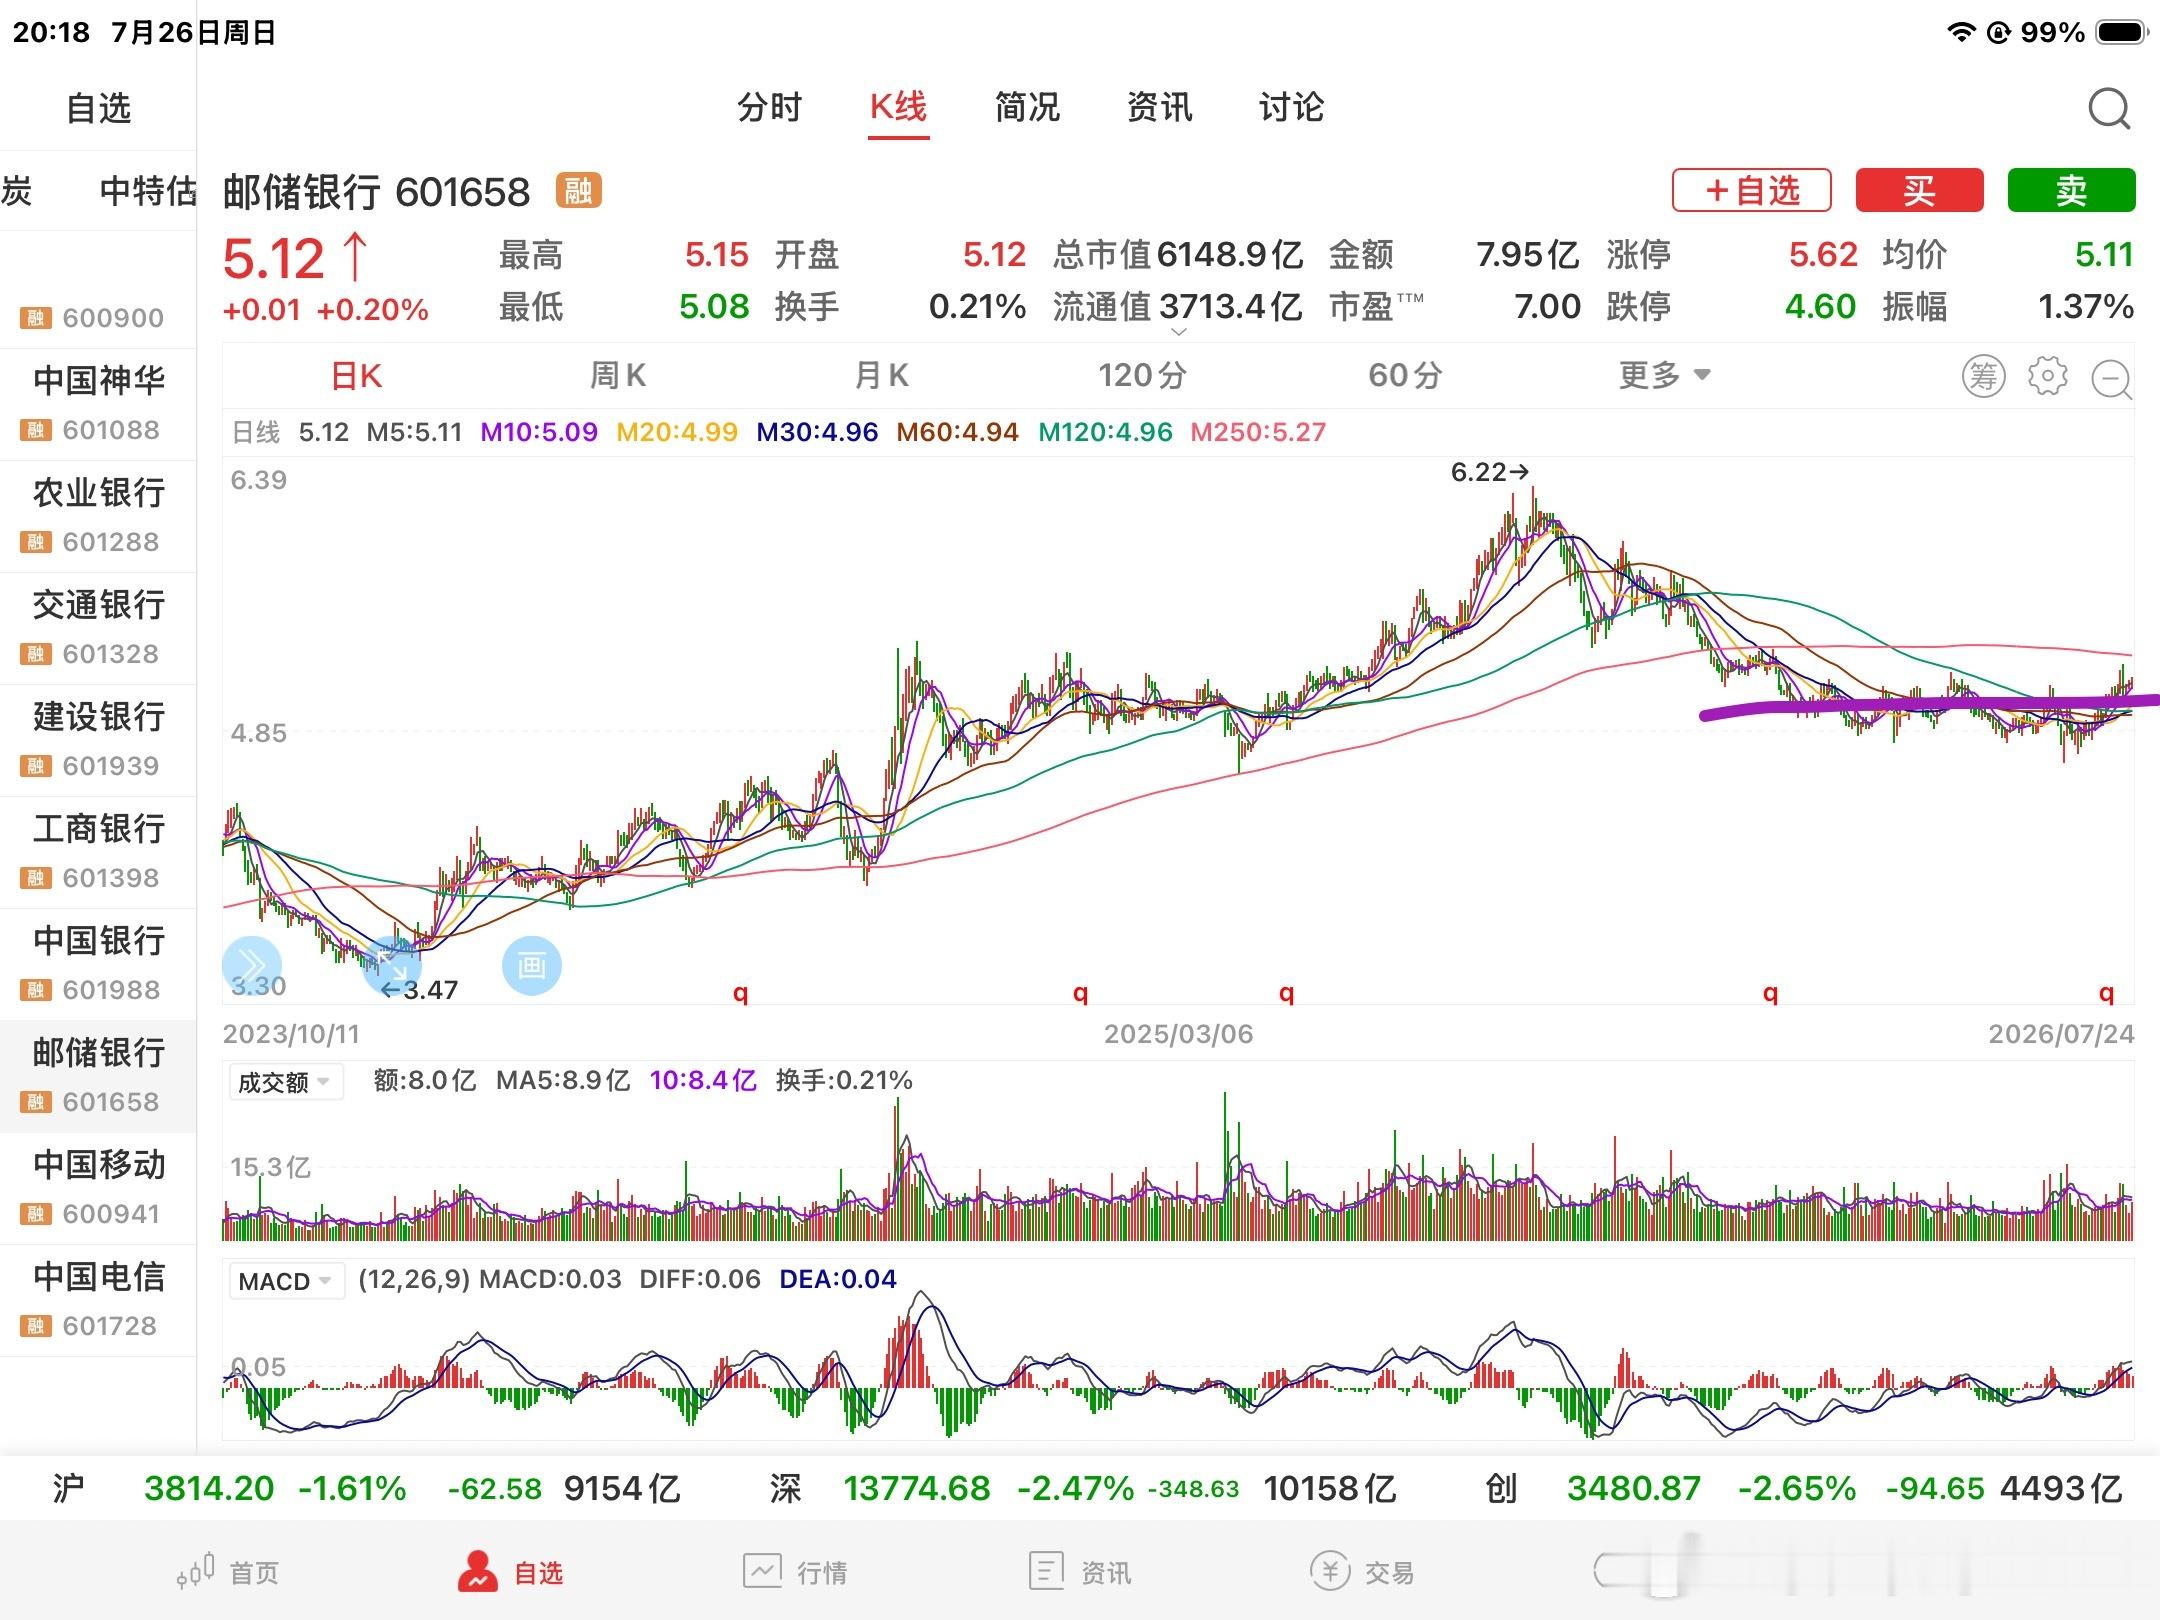The height and width of the screenshot is (1620, 2160).
Task: Select the 60分 chart period
Action: pyautogui.click(x=1405, y=376)
